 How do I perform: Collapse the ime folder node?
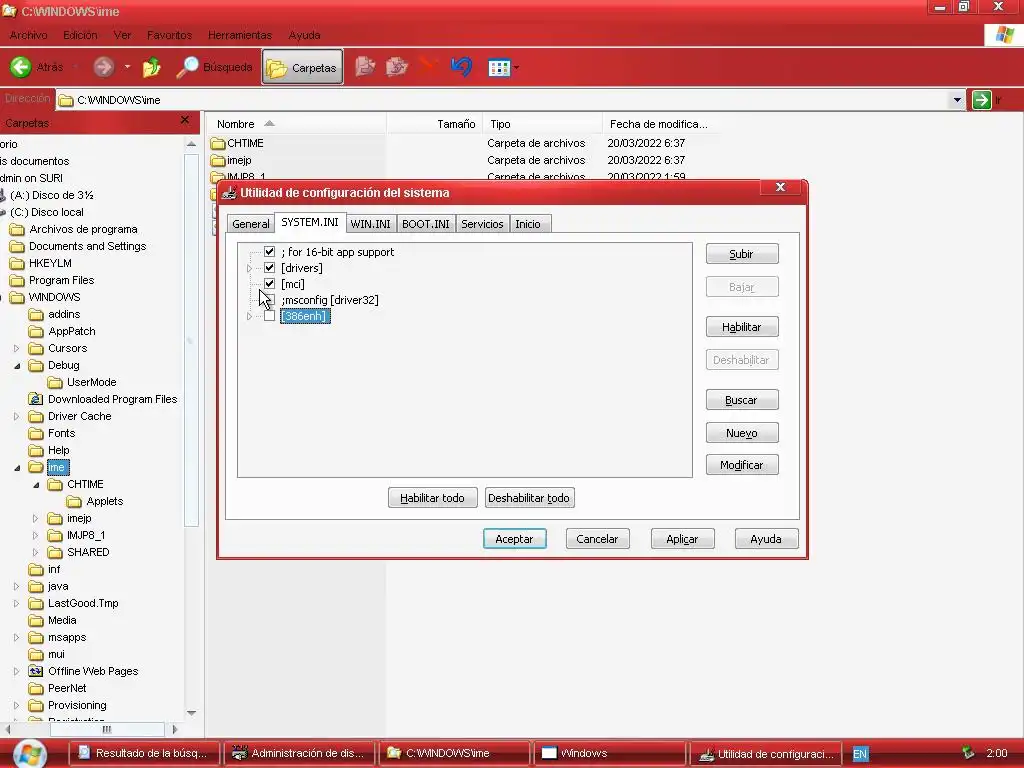pyautogui.click(x=17, y=468)
